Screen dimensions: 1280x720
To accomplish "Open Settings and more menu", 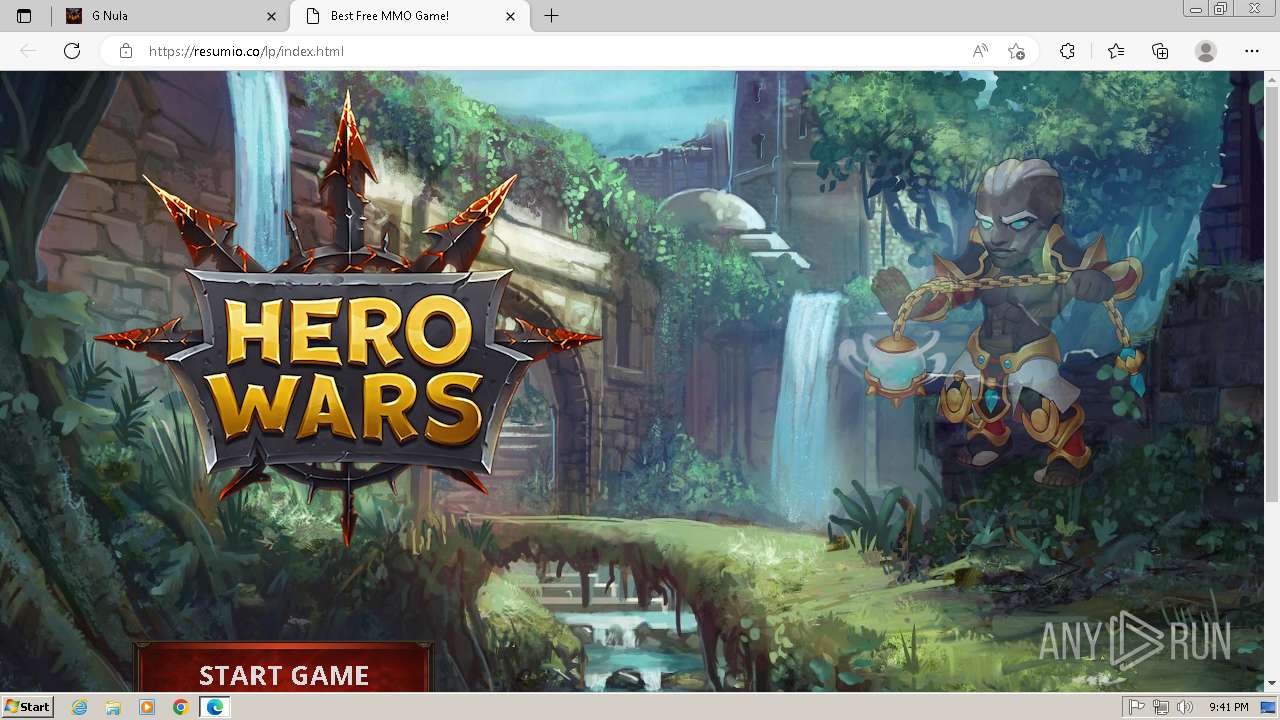I will pyautogui.click(x=1252, y=51).
